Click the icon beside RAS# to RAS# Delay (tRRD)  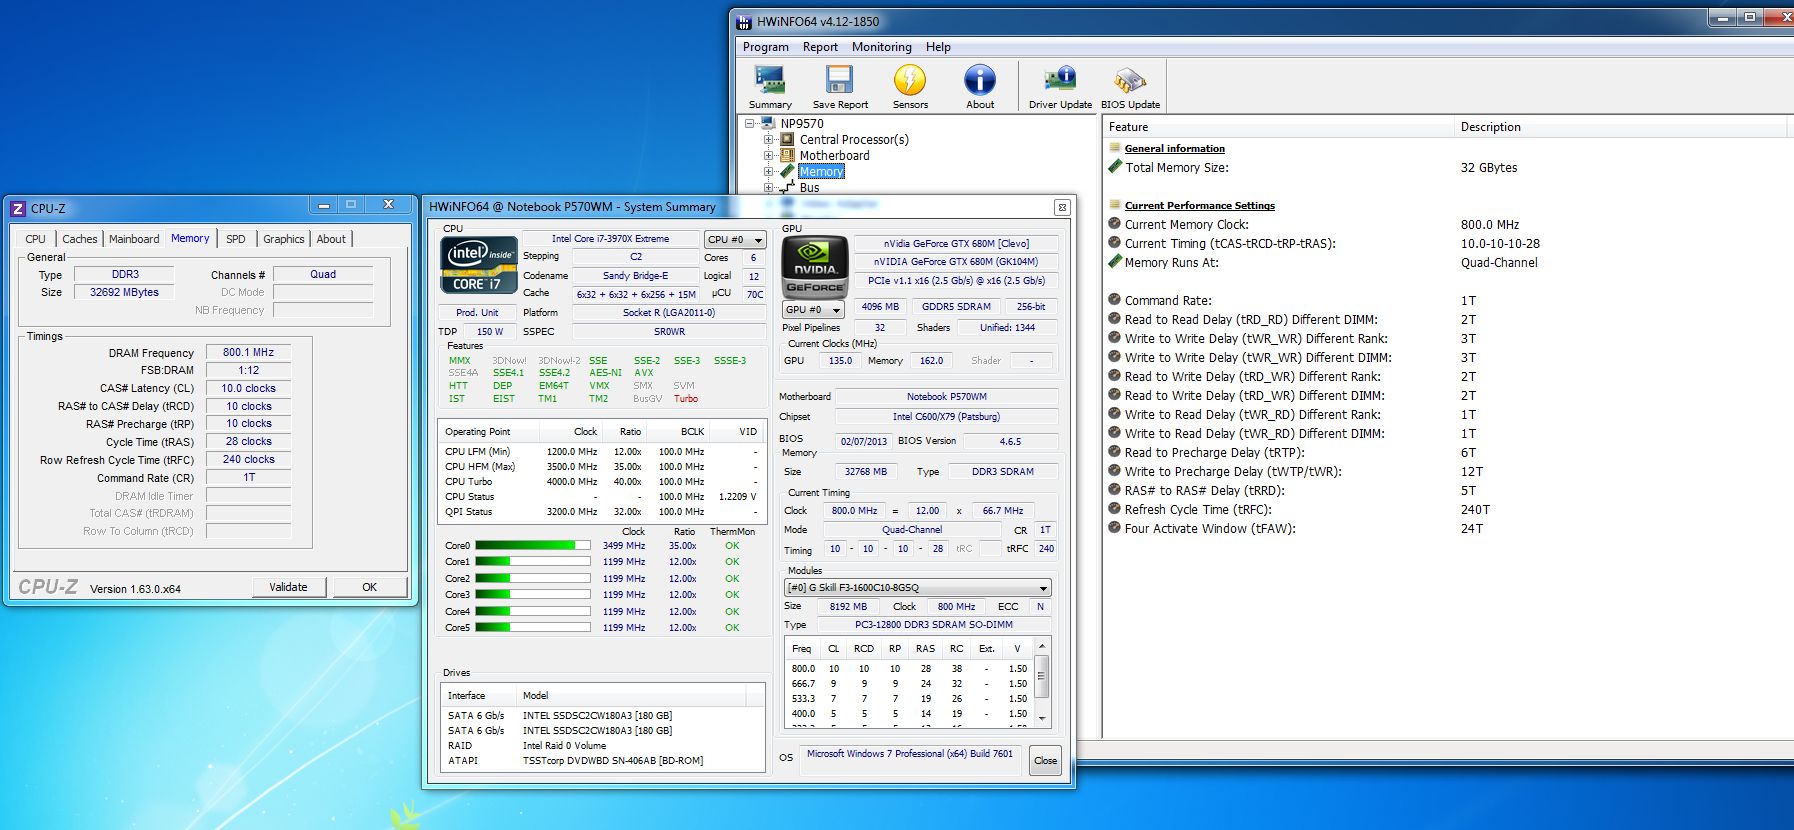coord(1114,490)
